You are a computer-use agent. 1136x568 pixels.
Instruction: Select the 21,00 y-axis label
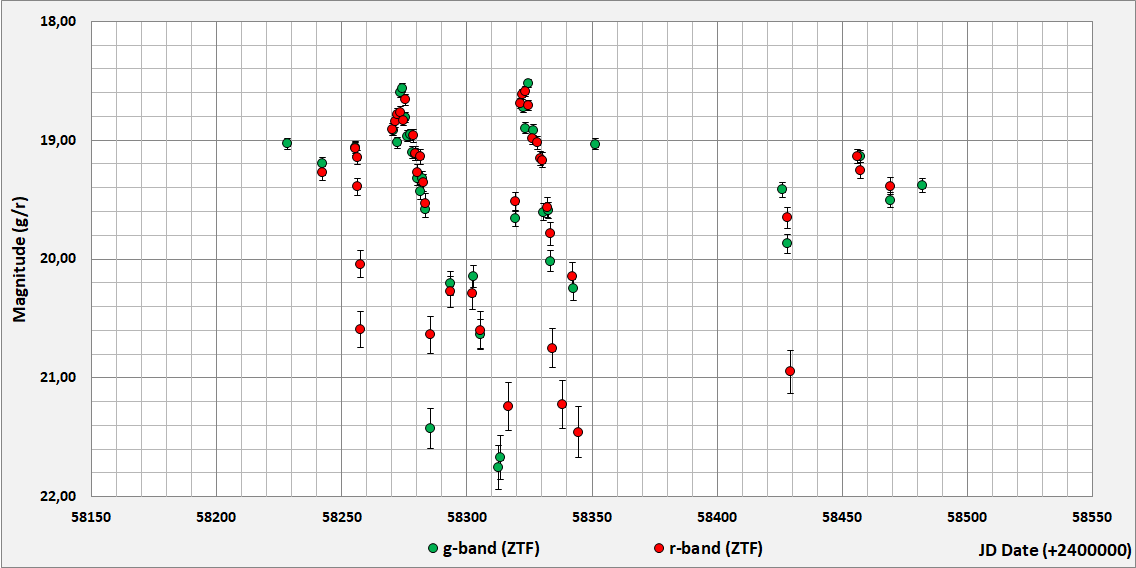(60, 377)
